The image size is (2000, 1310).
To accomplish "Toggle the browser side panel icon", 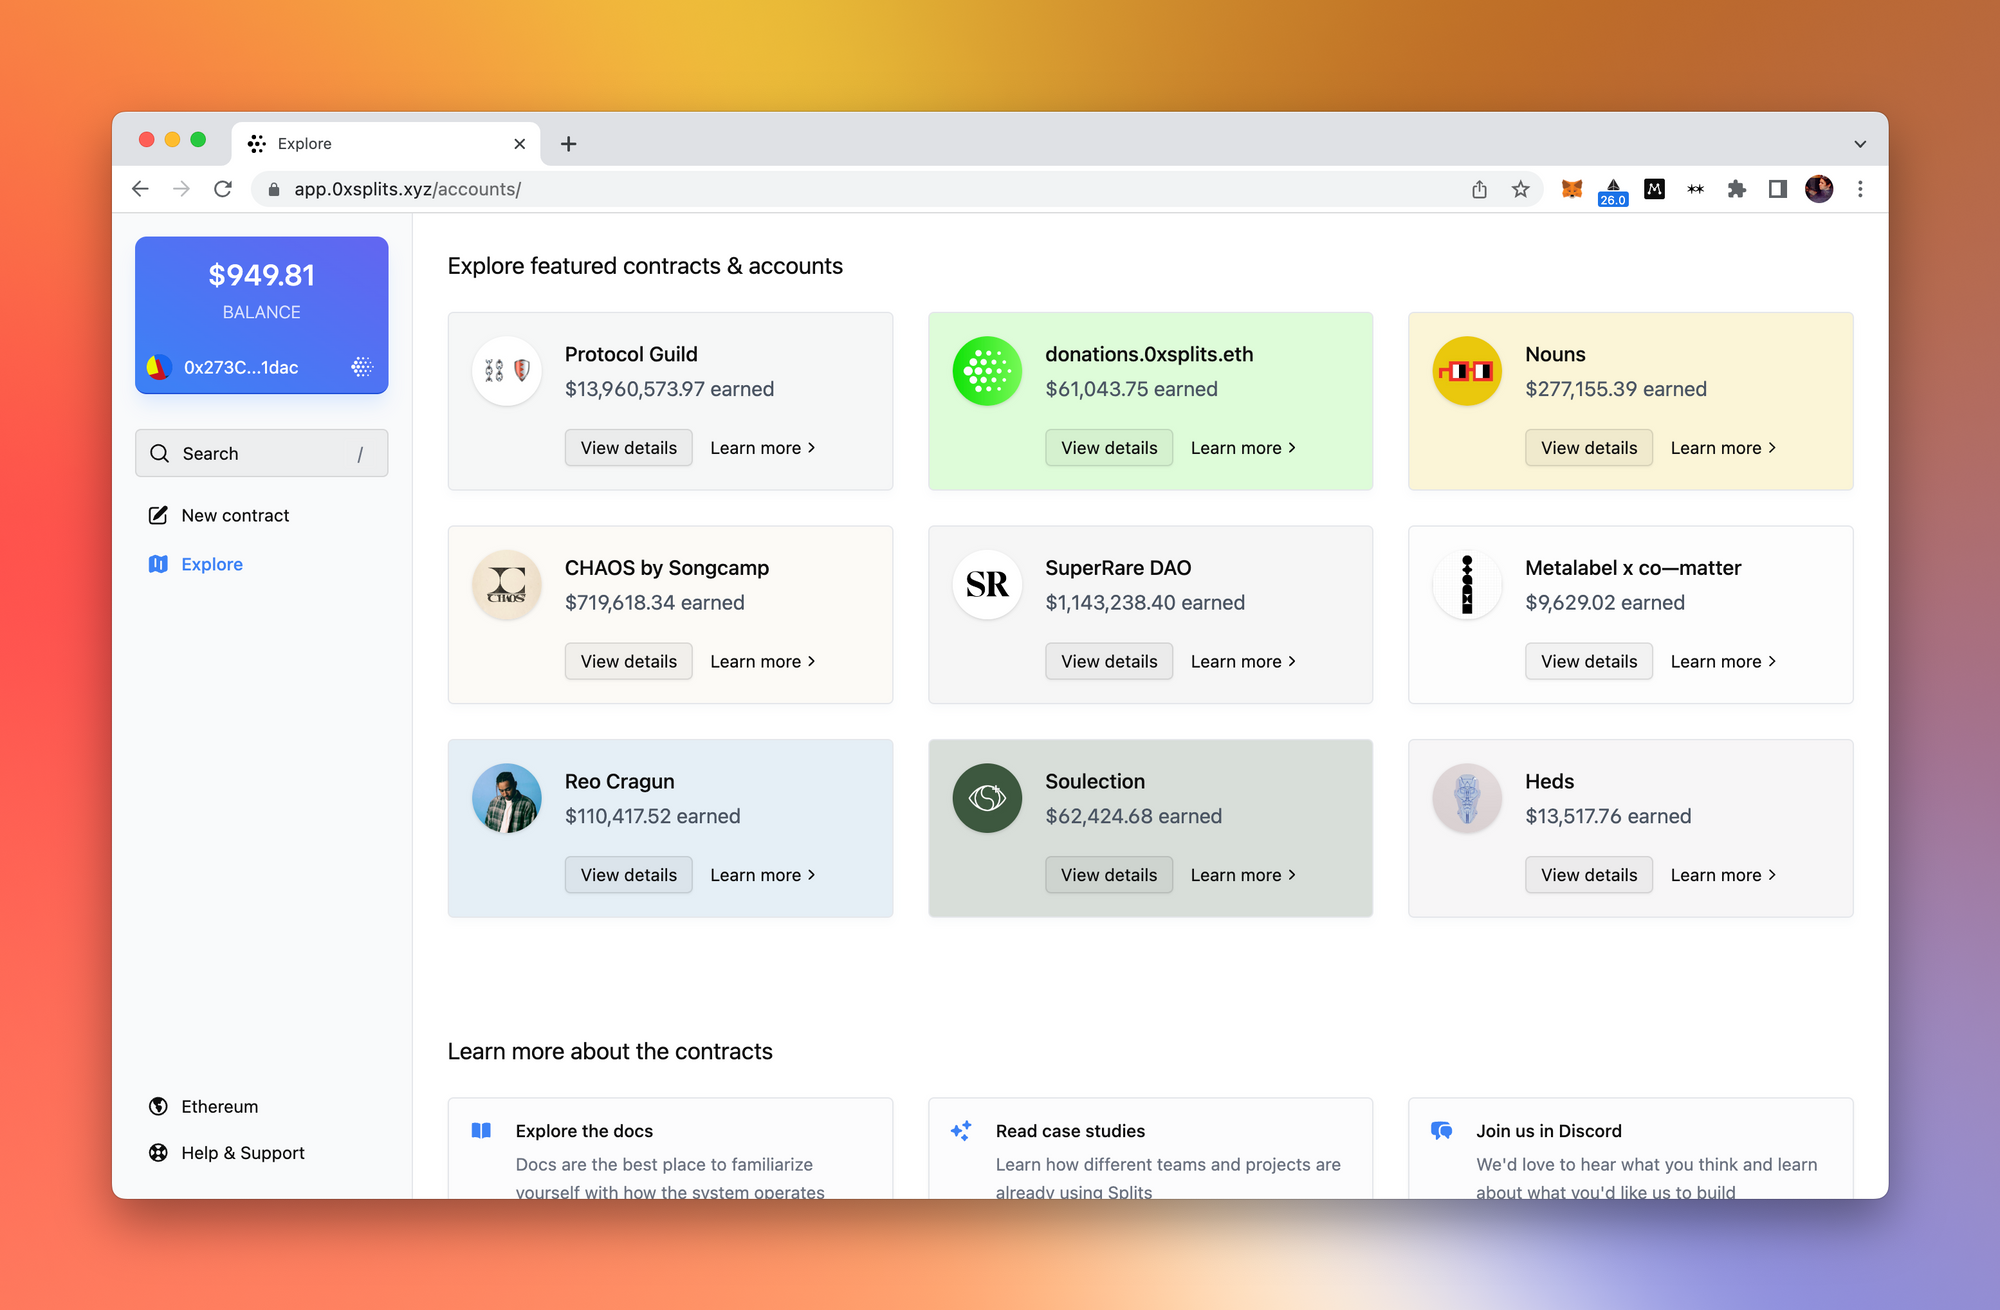I will click(1777, 189).
